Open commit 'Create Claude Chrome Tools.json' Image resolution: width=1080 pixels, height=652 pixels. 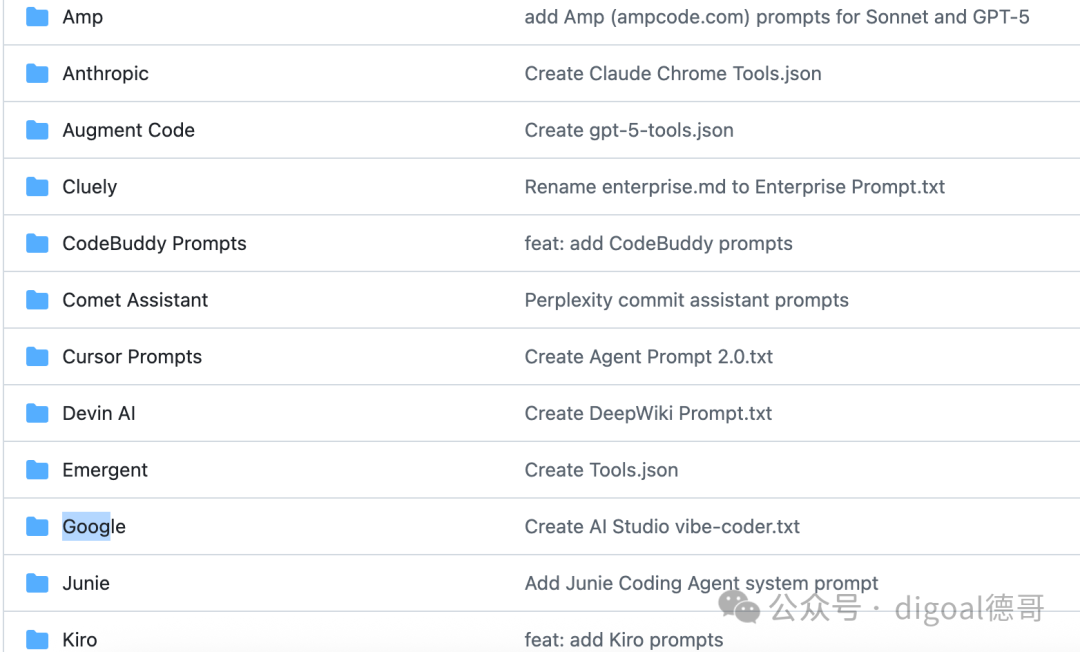tap(673, 73)
